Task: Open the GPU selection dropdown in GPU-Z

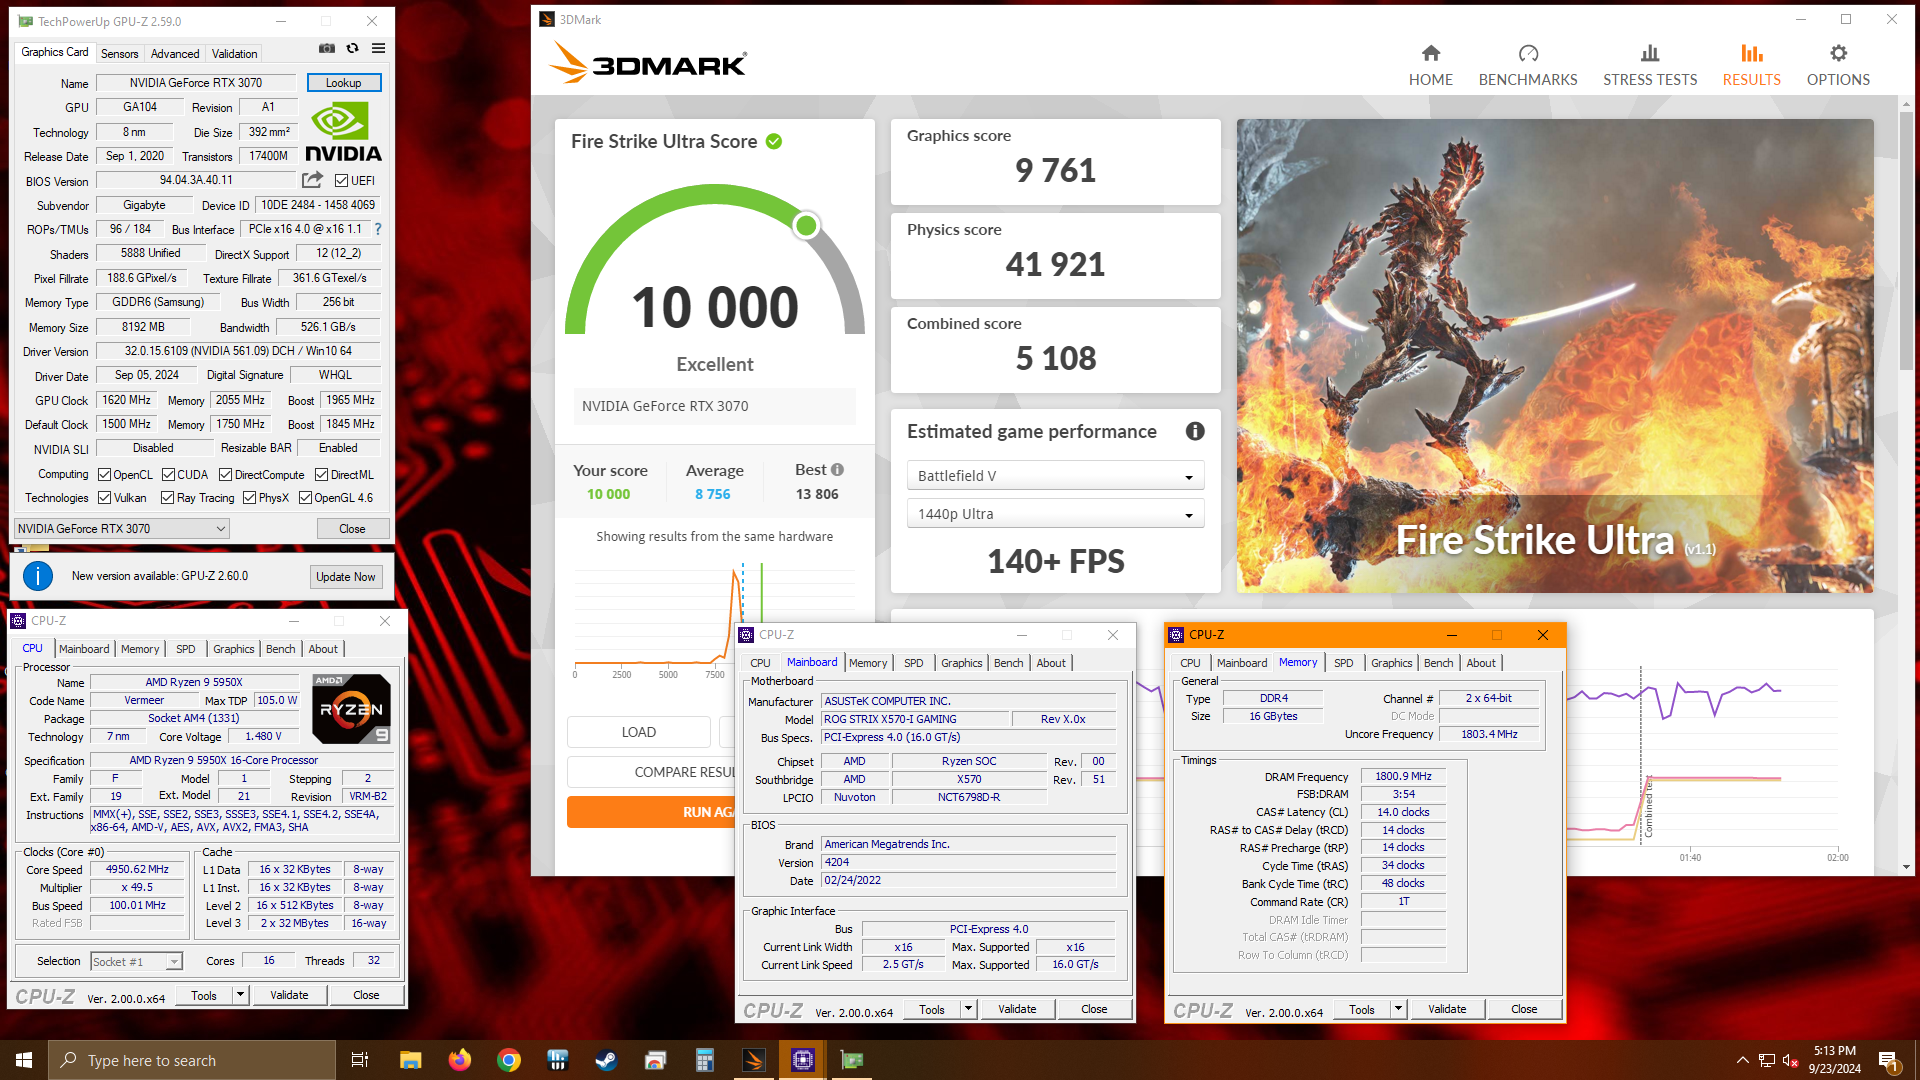Action: coord(122,529)
